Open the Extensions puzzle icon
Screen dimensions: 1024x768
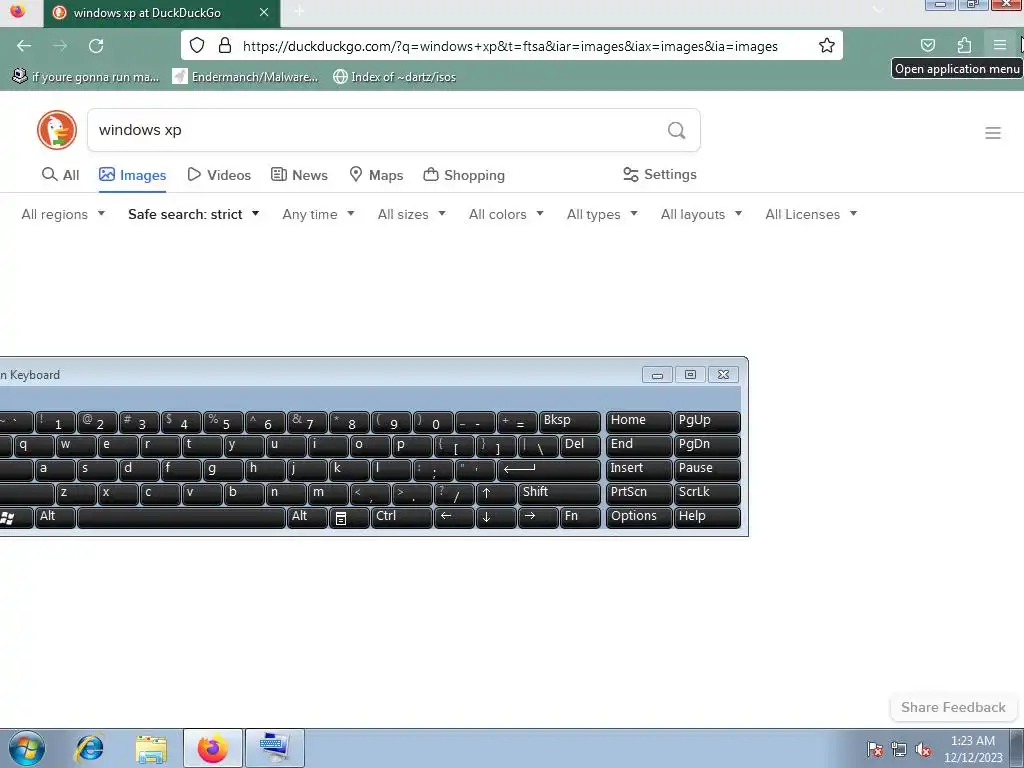click(964, 45)
